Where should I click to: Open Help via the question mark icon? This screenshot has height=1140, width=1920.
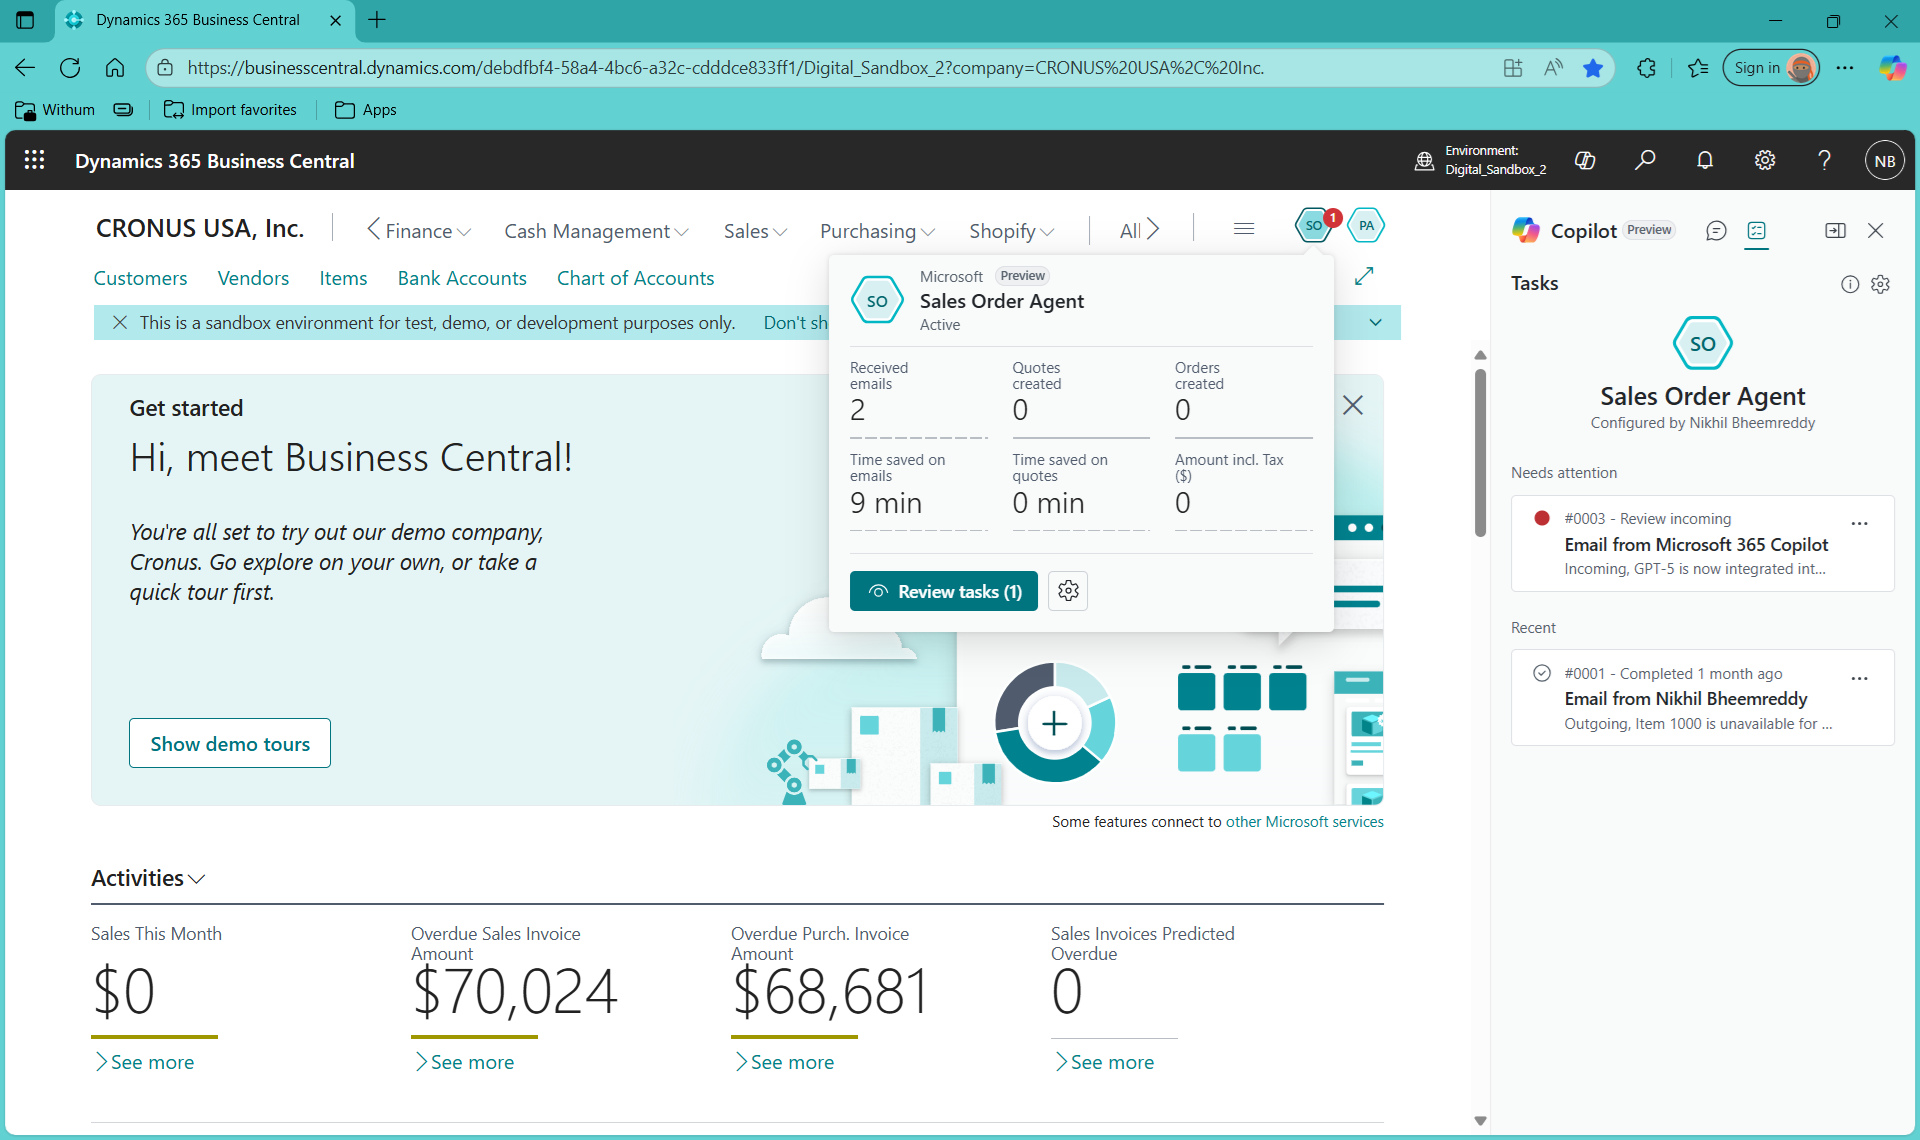pyautogui.click(x=1824, y=160)
